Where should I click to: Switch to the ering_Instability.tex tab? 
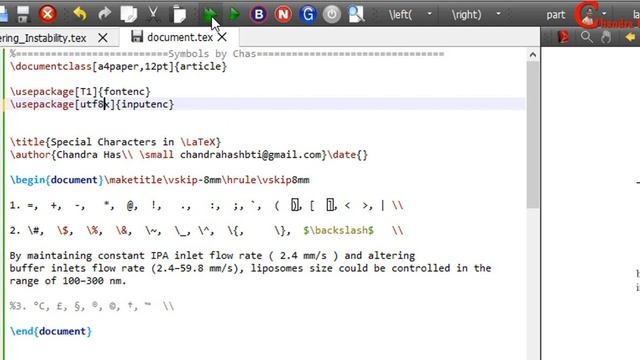(x=43, y=38)
